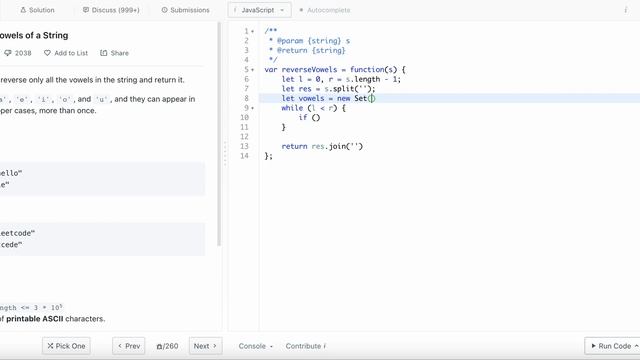Click the dislike count 2038 icon
The image size is (640, 360).
8,53
